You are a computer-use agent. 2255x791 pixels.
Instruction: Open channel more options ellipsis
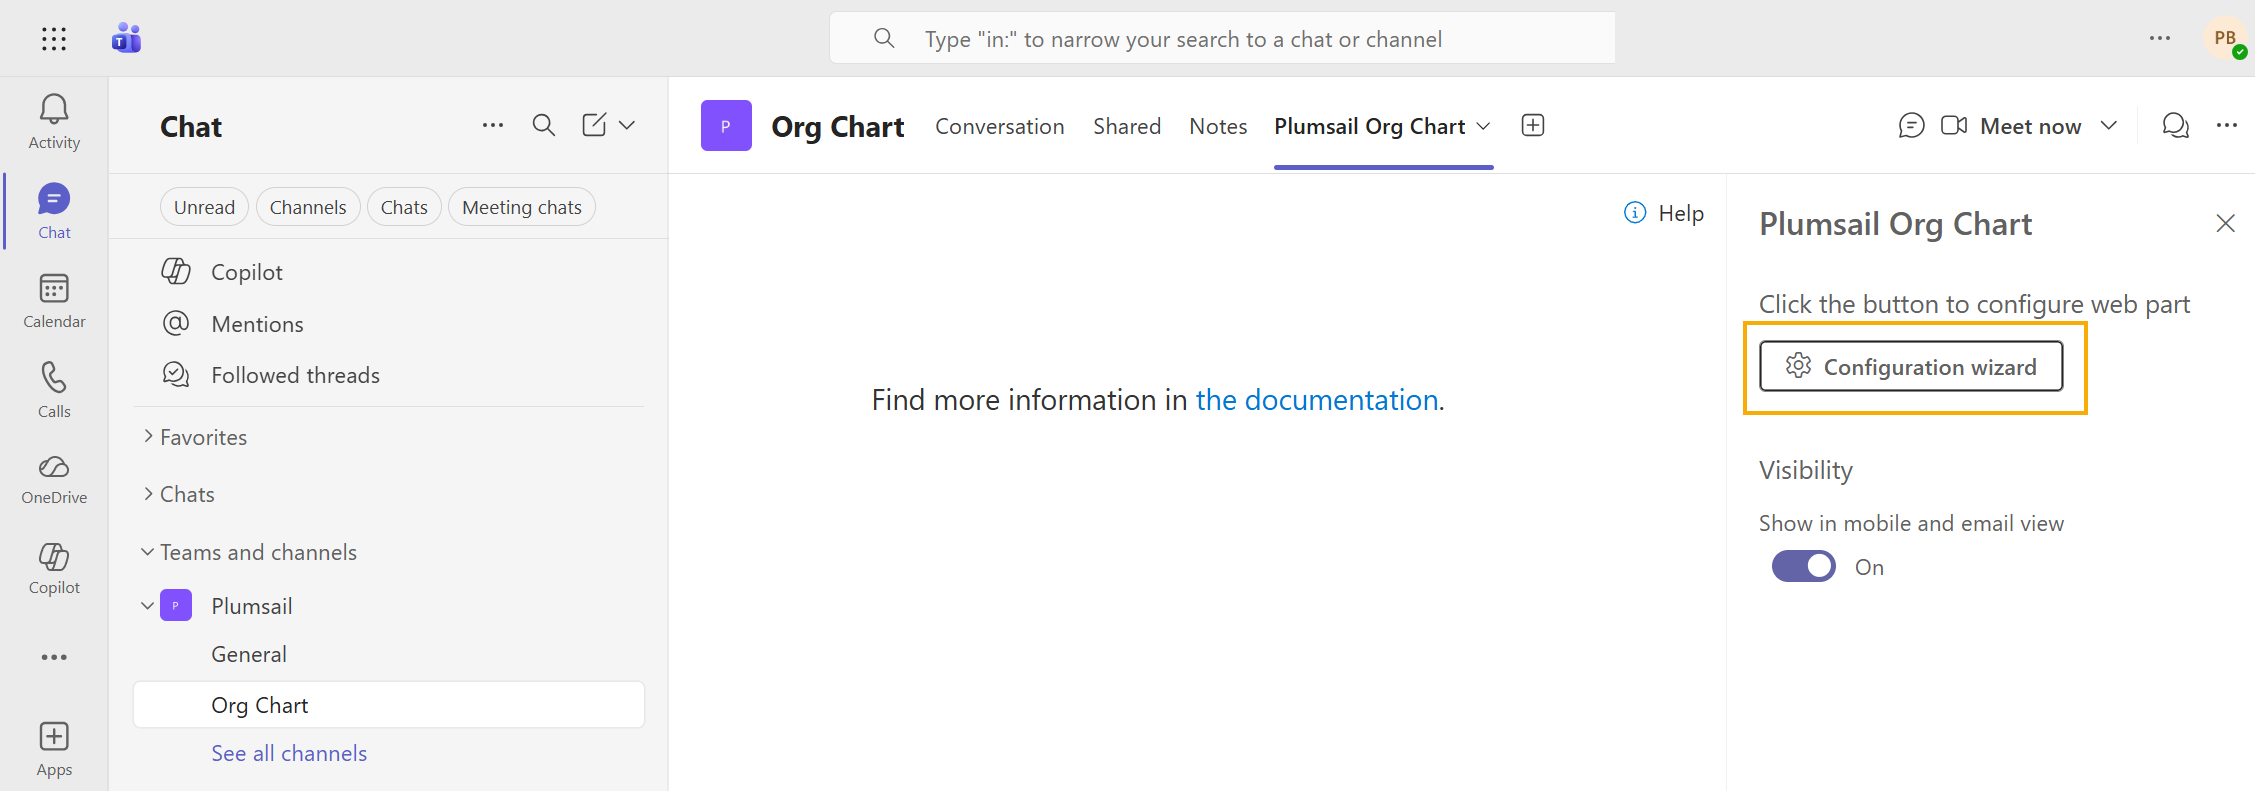click(2227, 125)
